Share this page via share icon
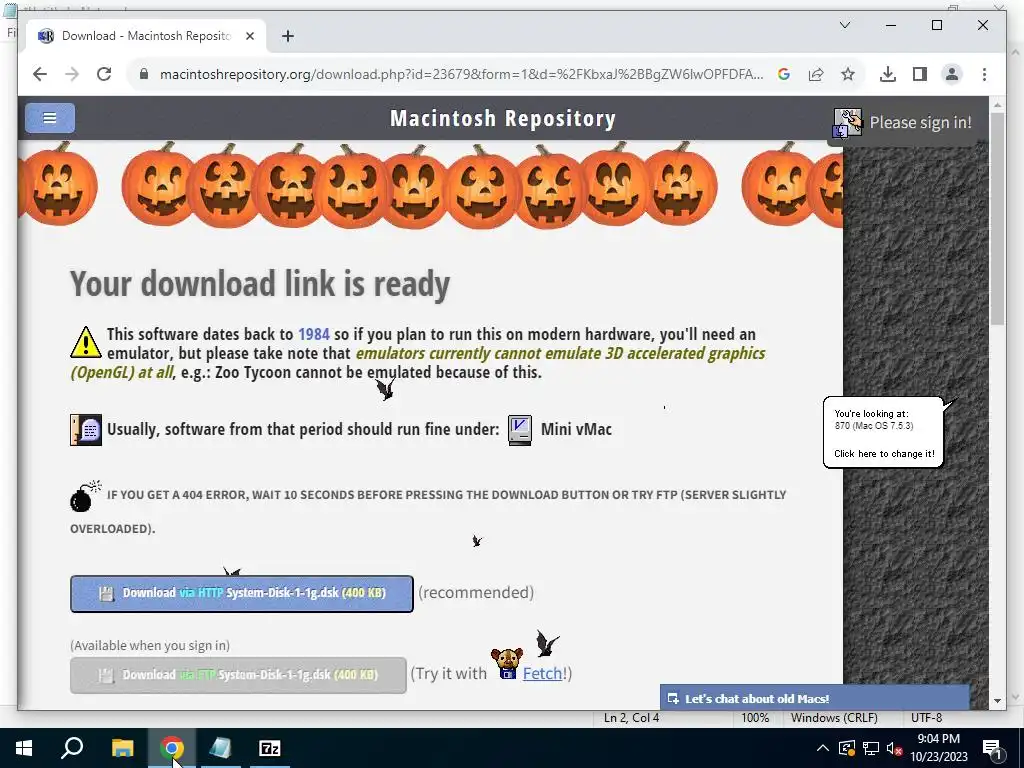 [x=816, y=74]
